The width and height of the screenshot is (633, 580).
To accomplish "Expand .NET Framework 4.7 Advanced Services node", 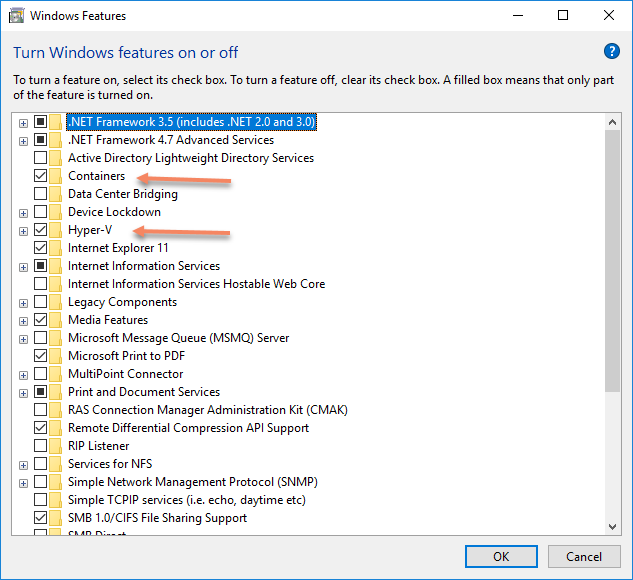I will click(x=23, y=141).
